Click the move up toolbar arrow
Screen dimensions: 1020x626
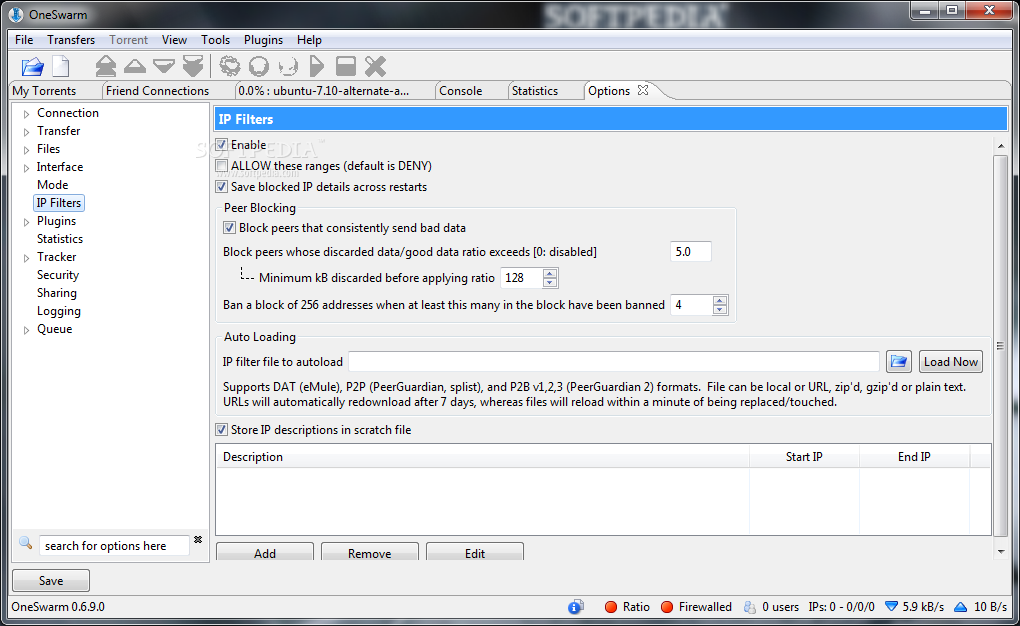pos(135,66)
